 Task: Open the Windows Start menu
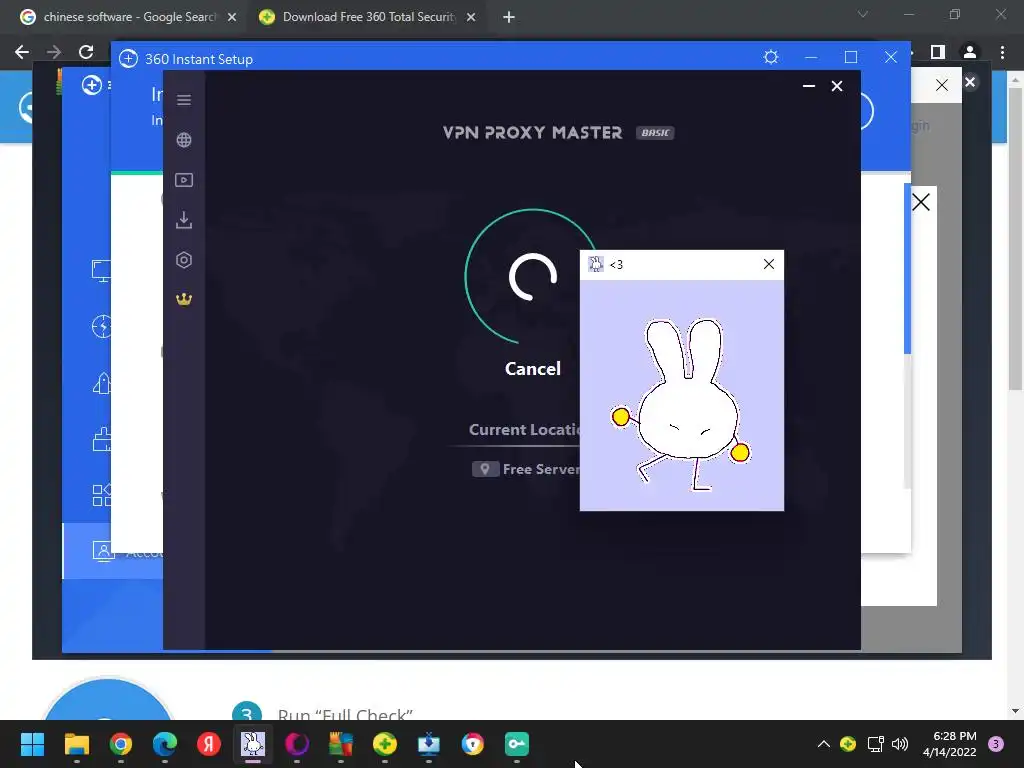pos(32,744)
